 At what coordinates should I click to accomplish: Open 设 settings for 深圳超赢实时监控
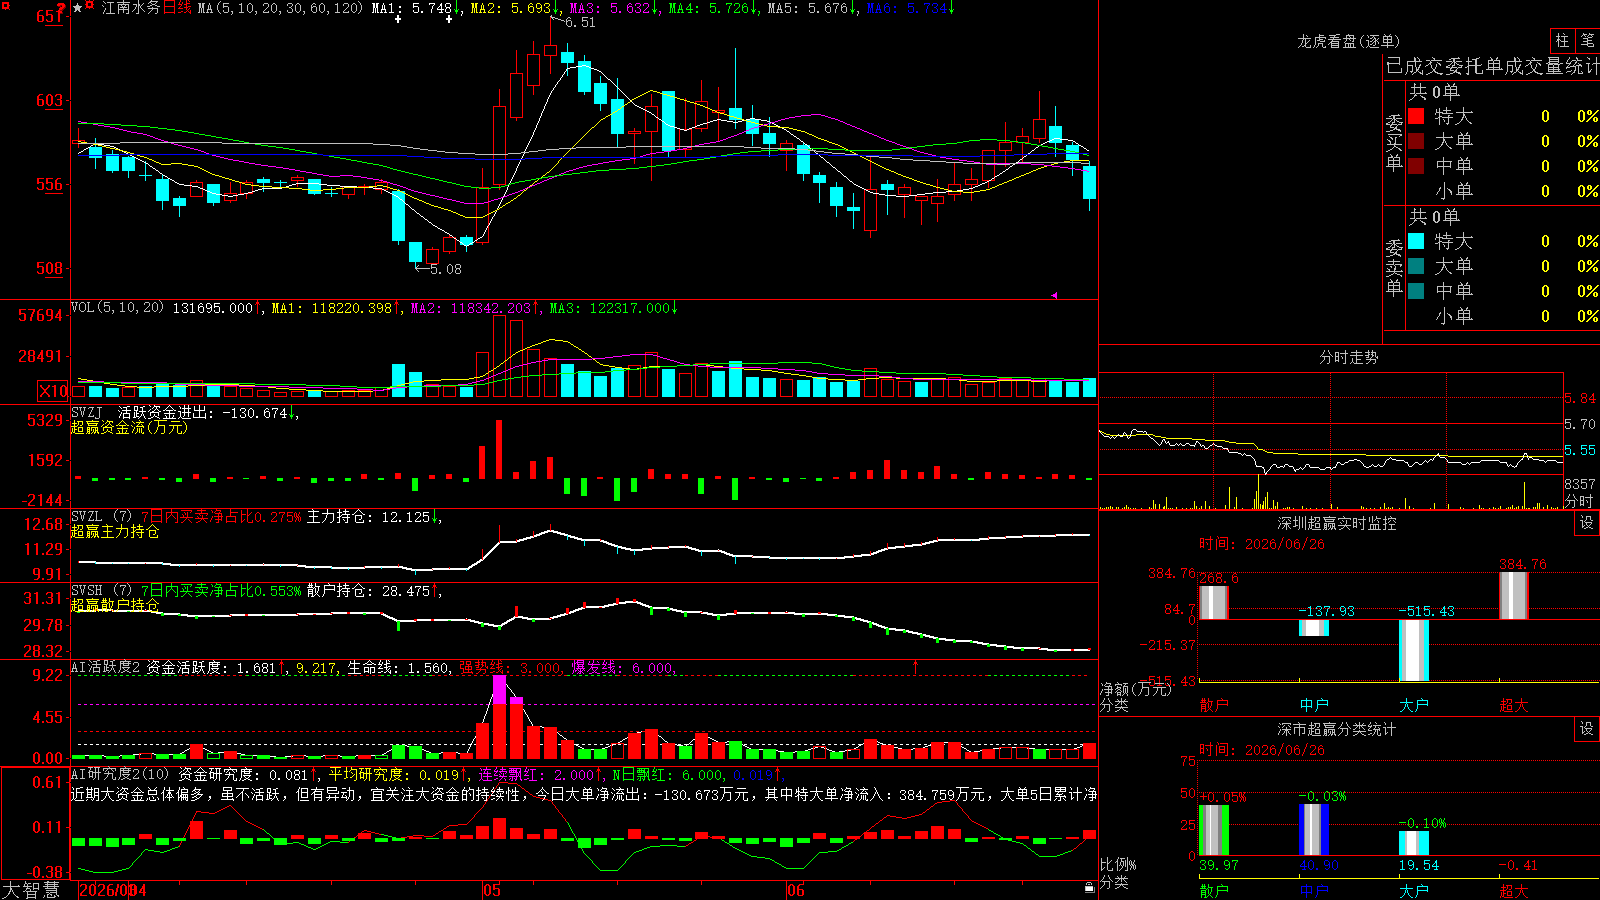click(x=1587, y=523)
